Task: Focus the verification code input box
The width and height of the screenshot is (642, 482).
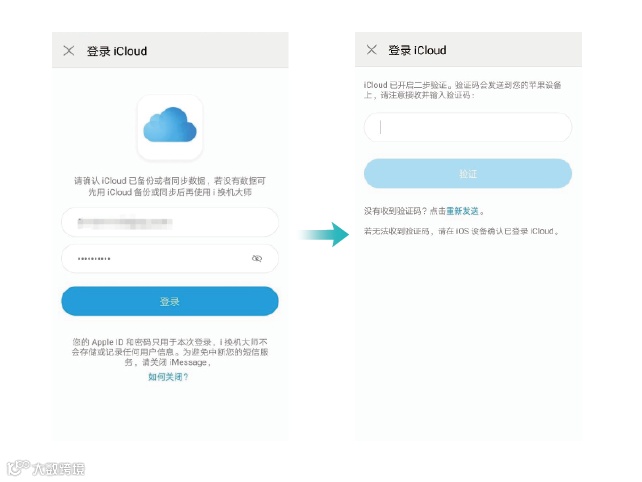Action: [x=468, y=127]
